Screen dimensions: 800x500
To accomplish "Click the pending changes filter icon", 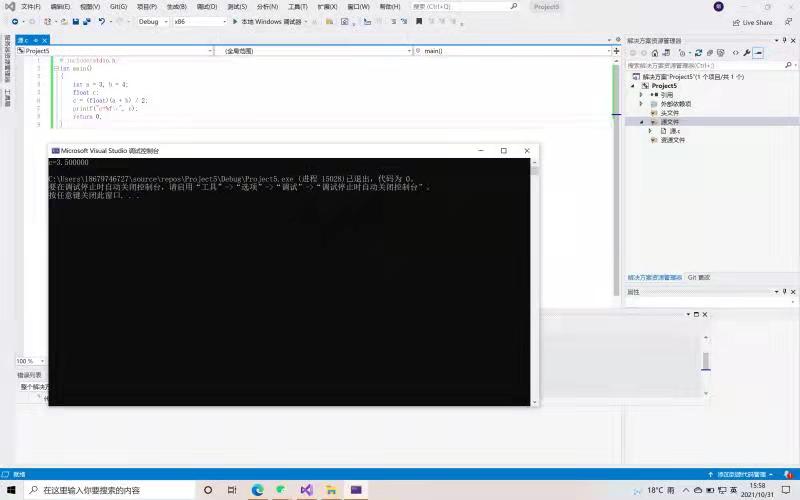I will (683, 53).
